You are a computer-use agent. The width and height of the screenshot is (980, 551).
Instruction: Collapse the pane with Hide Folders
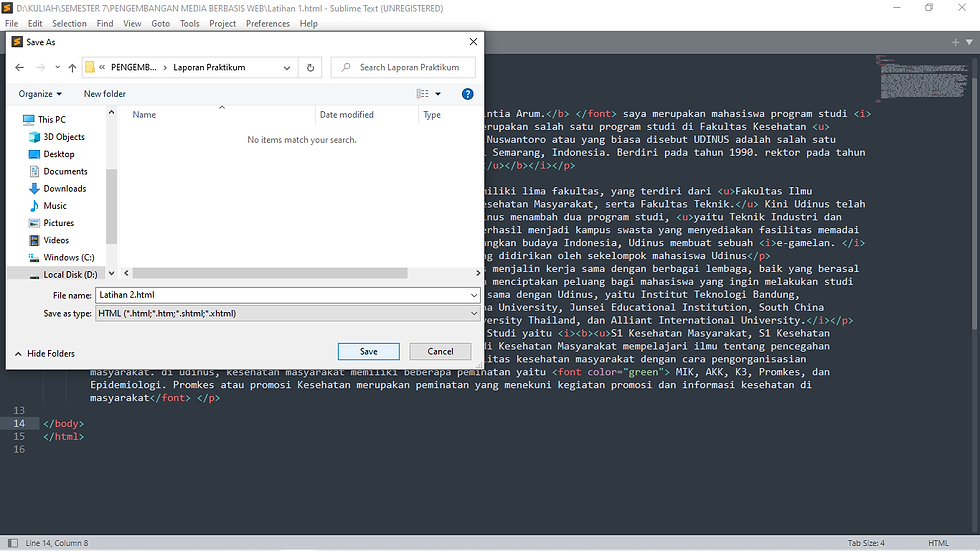(44, 354)
